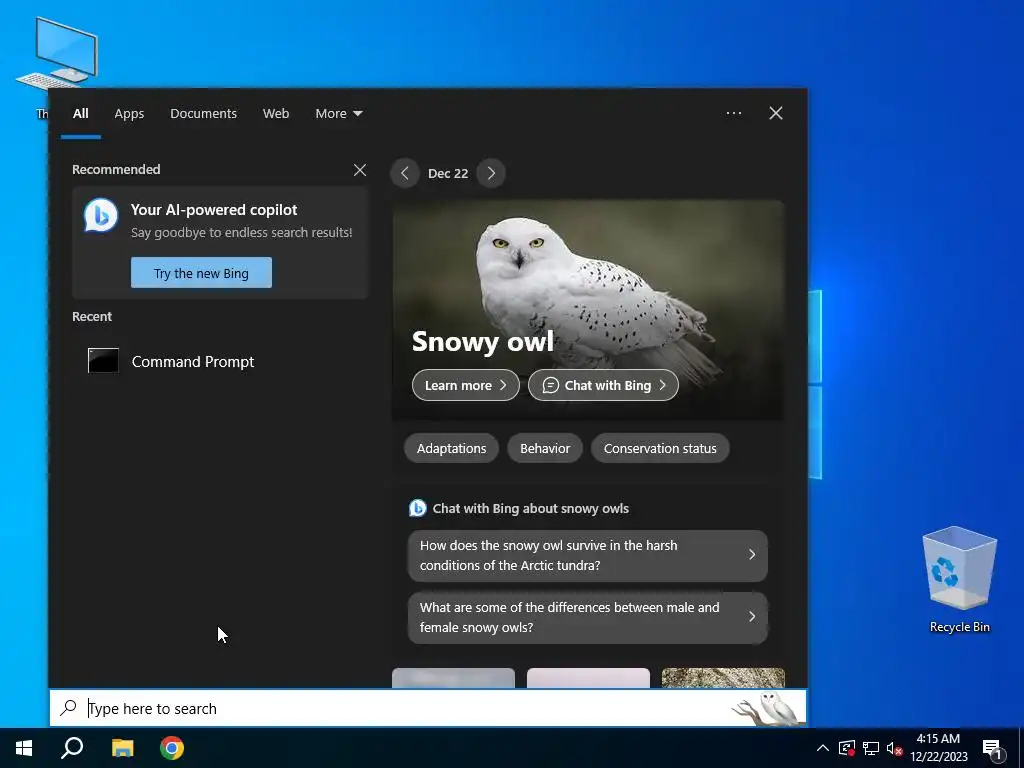
Task: Click Learn more about Snowy owl
Action: click(466, 385)
